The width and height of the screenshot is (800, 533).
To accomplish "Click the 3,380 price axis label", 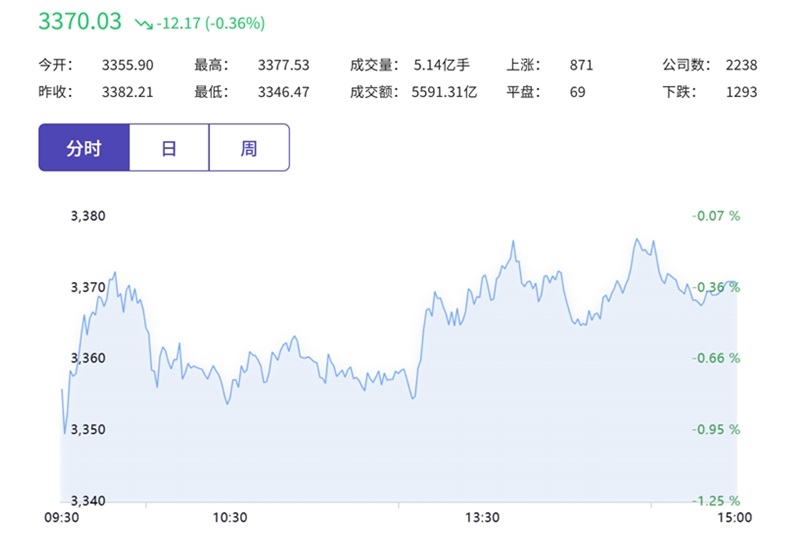I will pyautogui.click(x=88, y=216).
